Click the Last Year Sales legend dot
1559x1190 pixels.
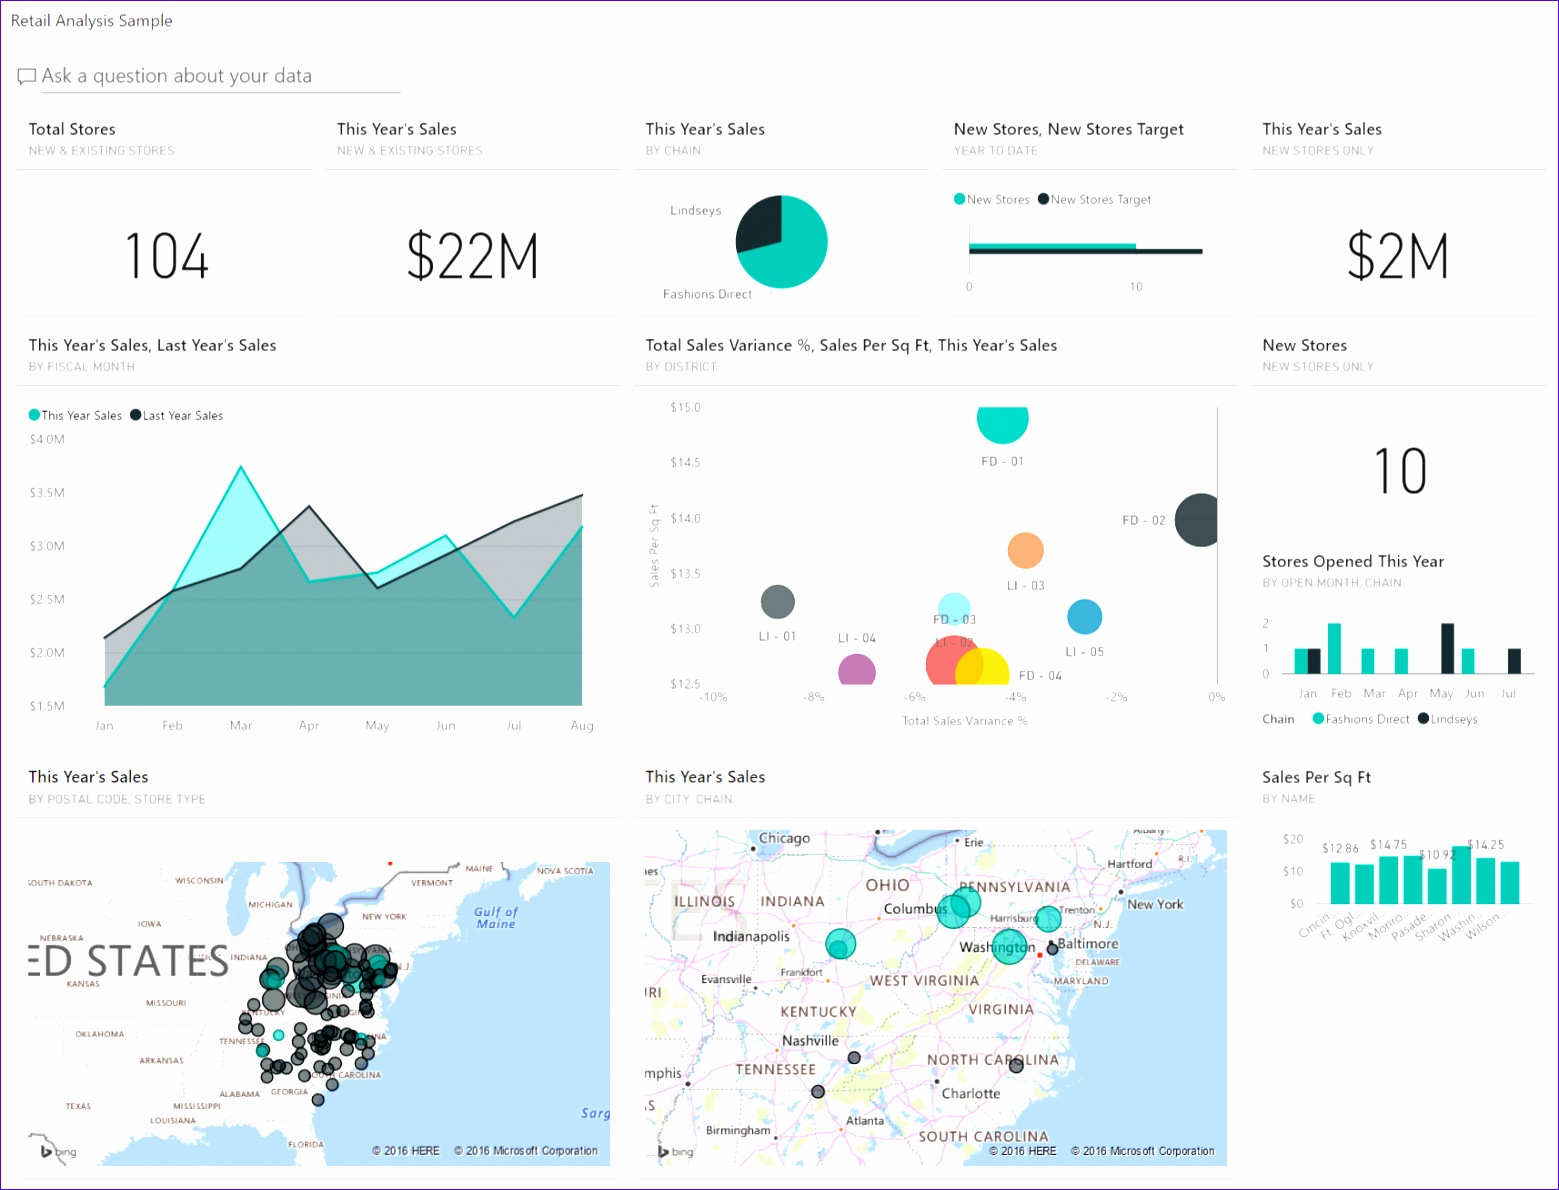pos(136,415)
